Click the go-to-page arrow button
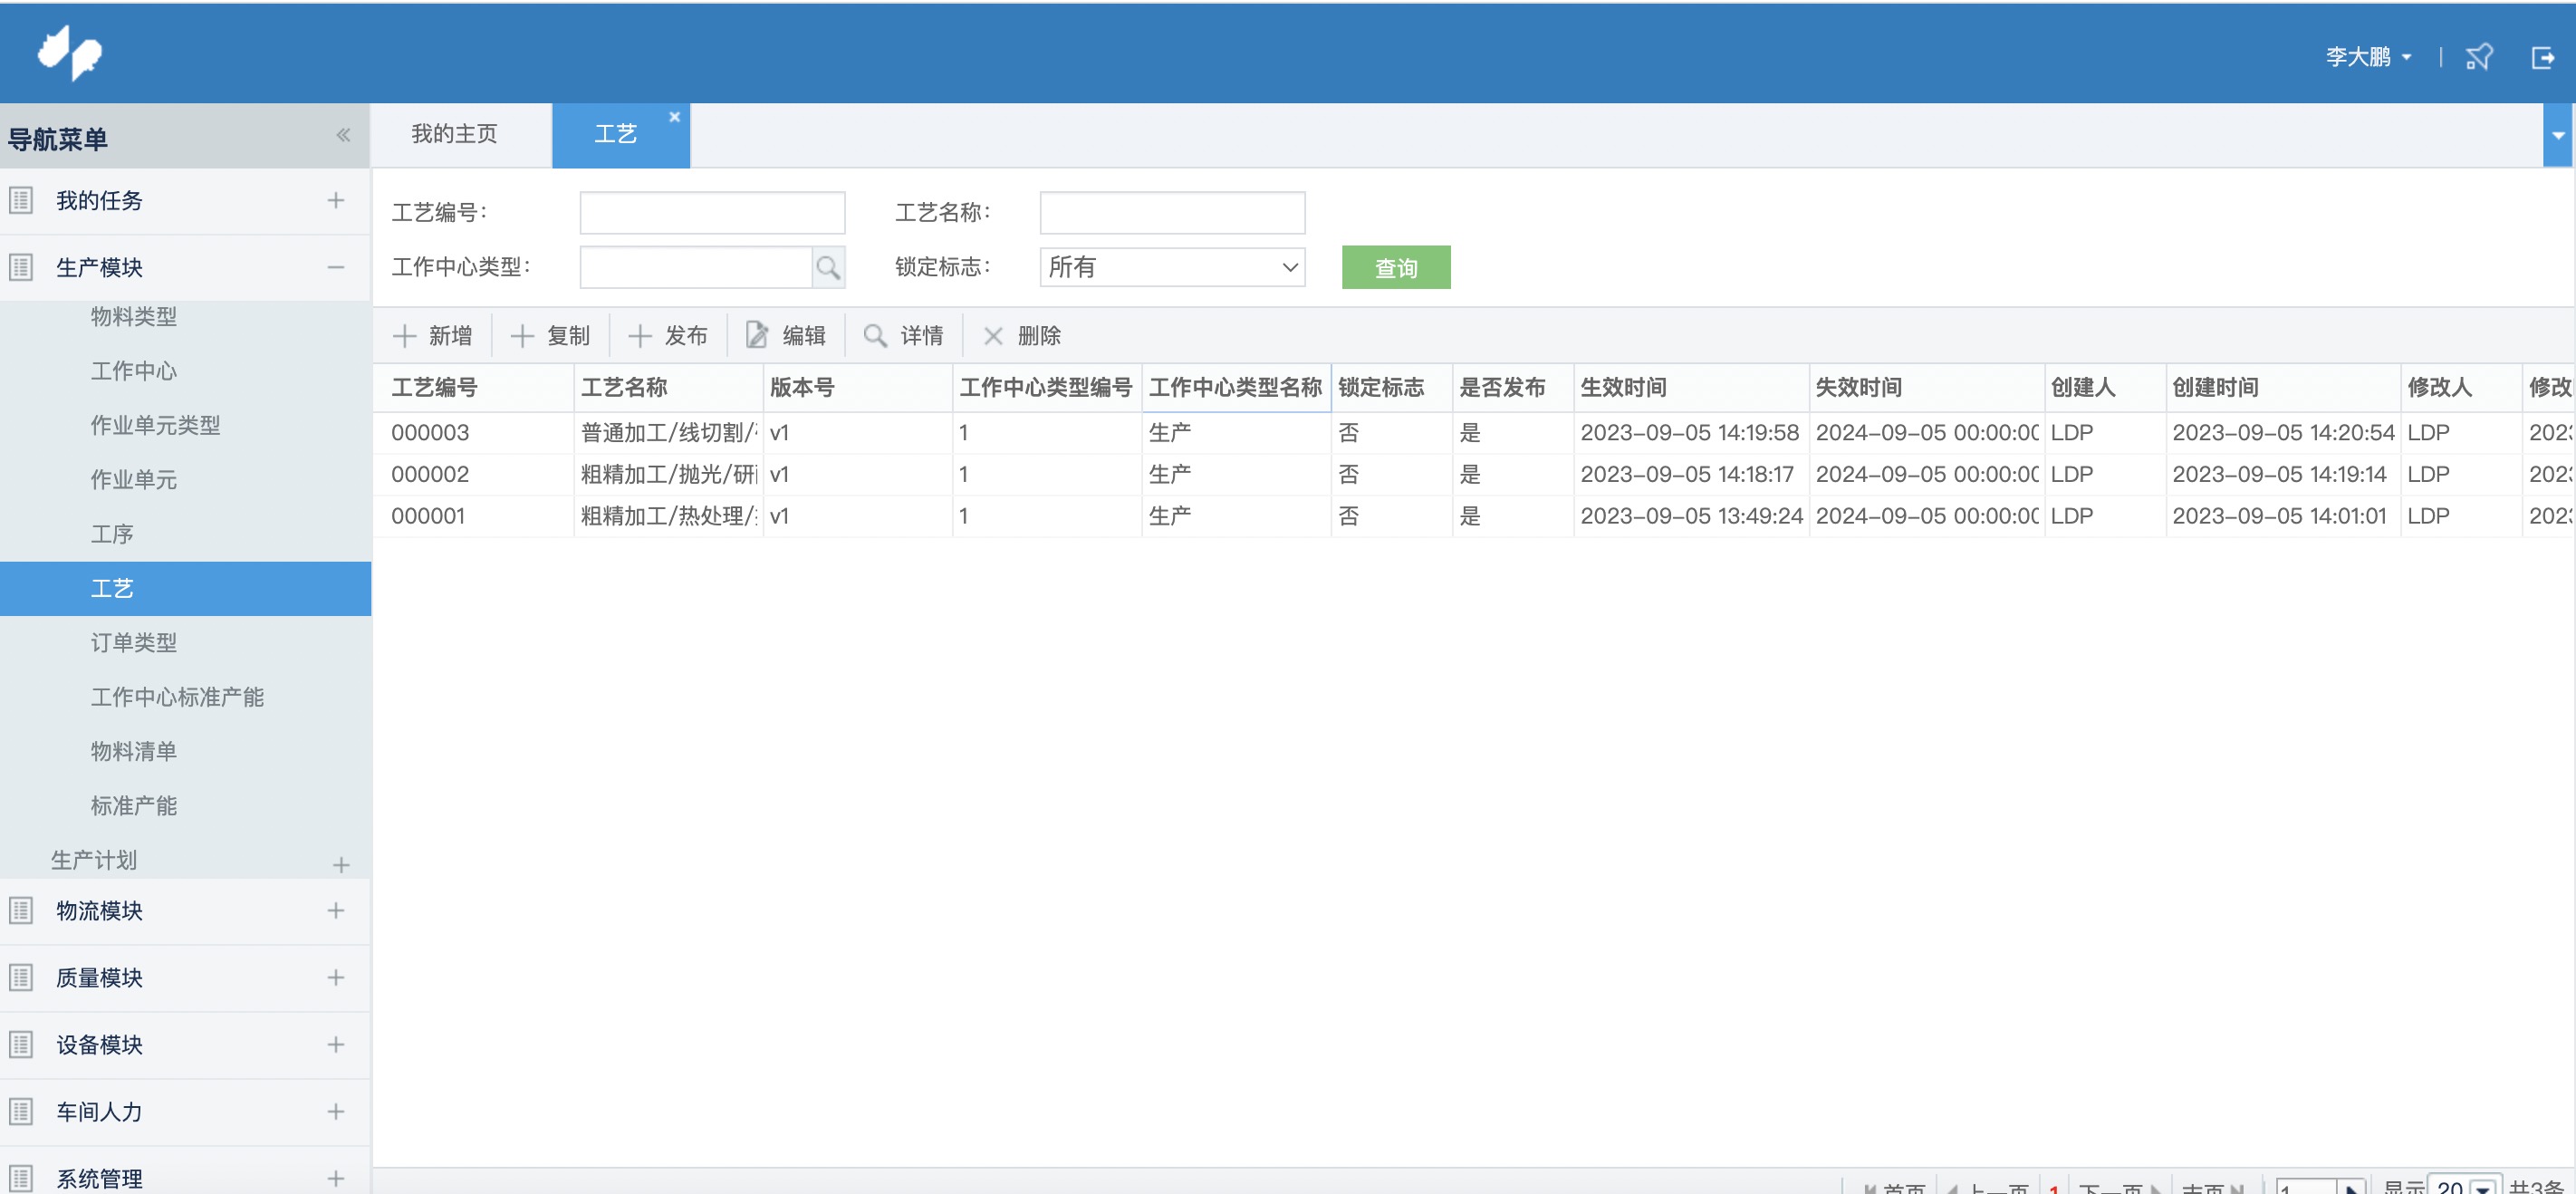This screenshot has width=2576, height=1194. 2351,1187
